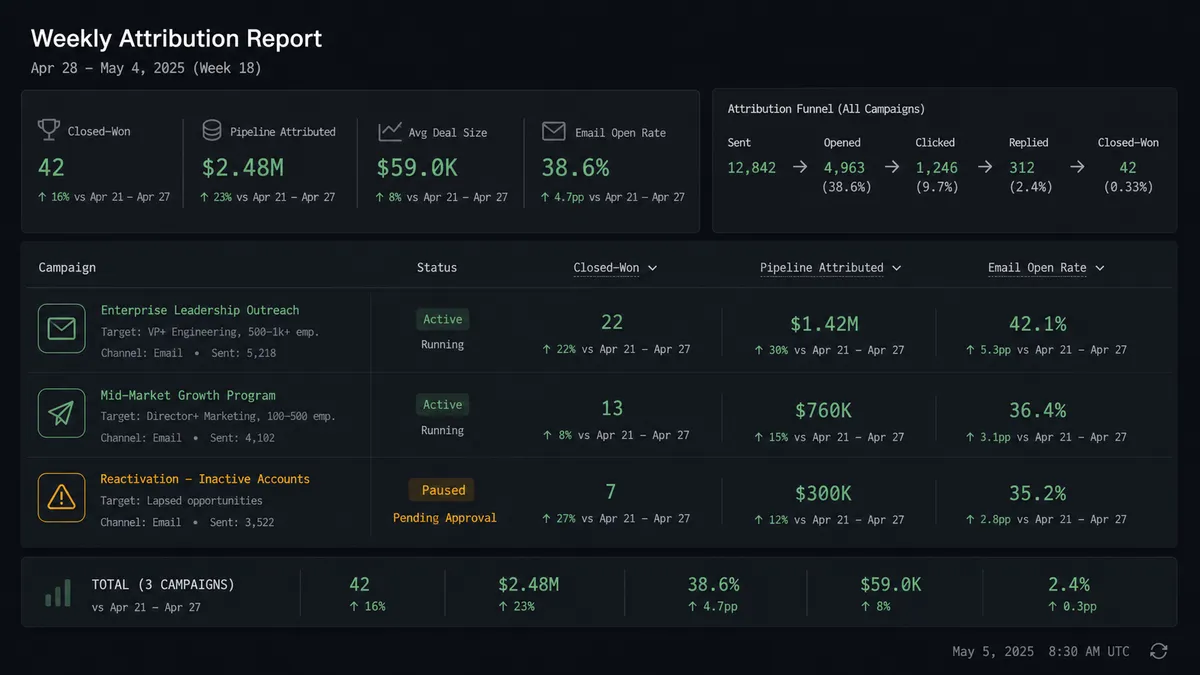Click the 38.6% Email Open Rate summary value

[575, 167]
